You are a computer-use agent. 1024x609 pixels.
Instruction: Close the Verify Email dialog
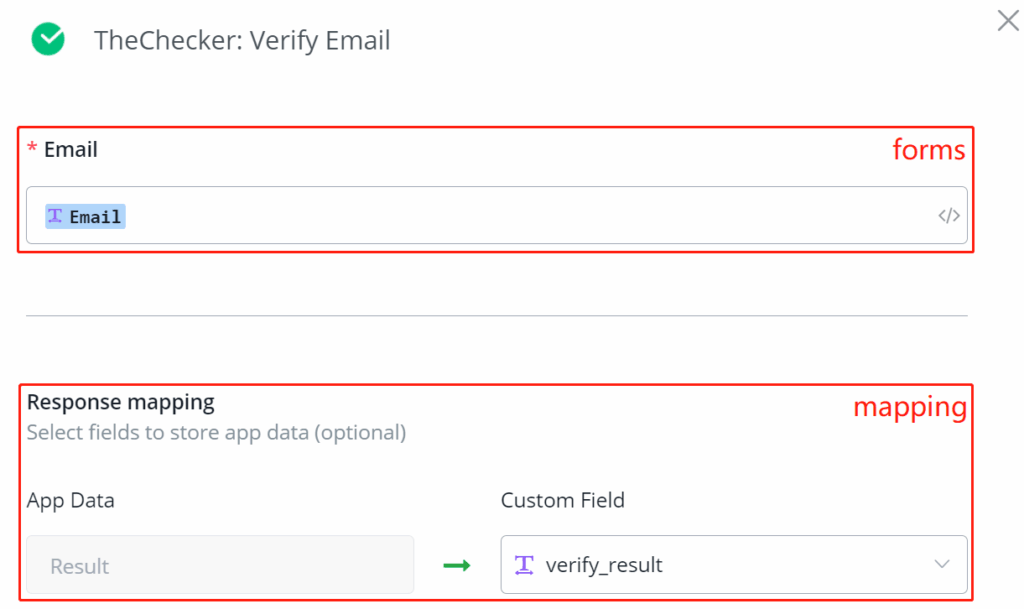pyautogui.click(x=1007, y=21)
